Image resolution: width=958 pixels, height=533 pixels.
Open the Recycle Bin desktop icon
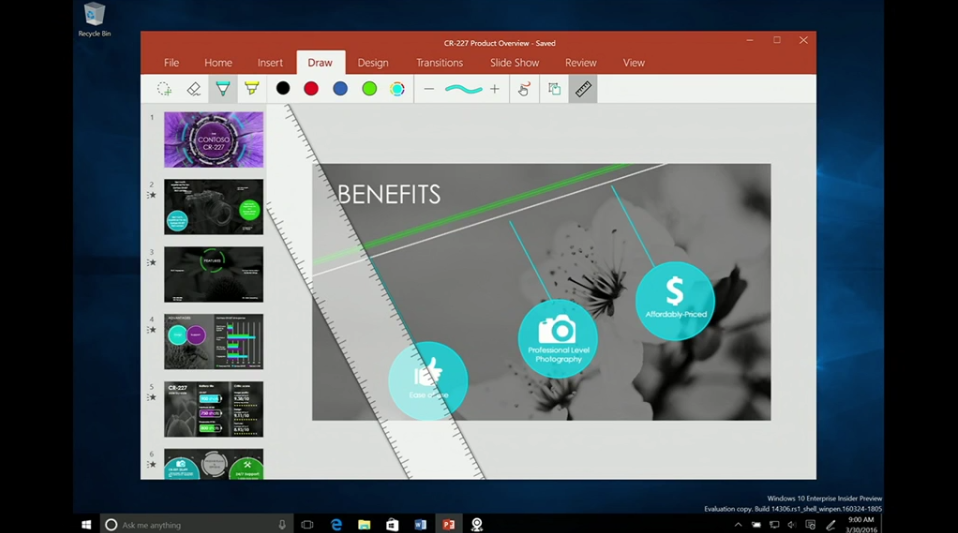(95, 20)
